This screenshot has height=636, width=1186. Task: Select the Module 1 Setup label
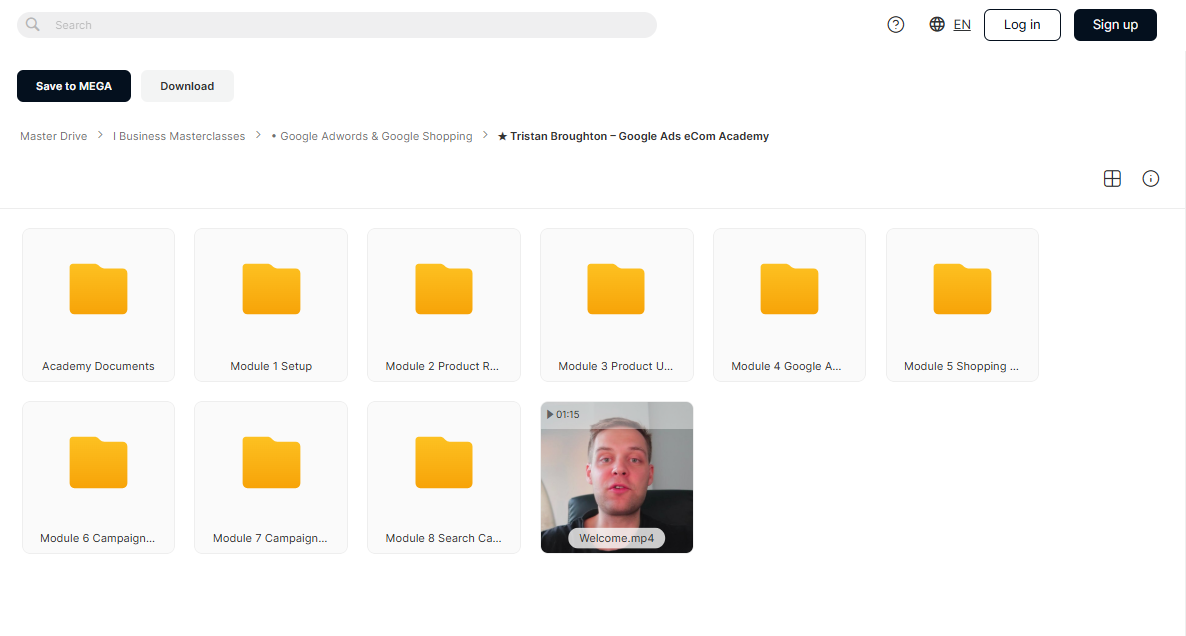(x=271, y=366)
